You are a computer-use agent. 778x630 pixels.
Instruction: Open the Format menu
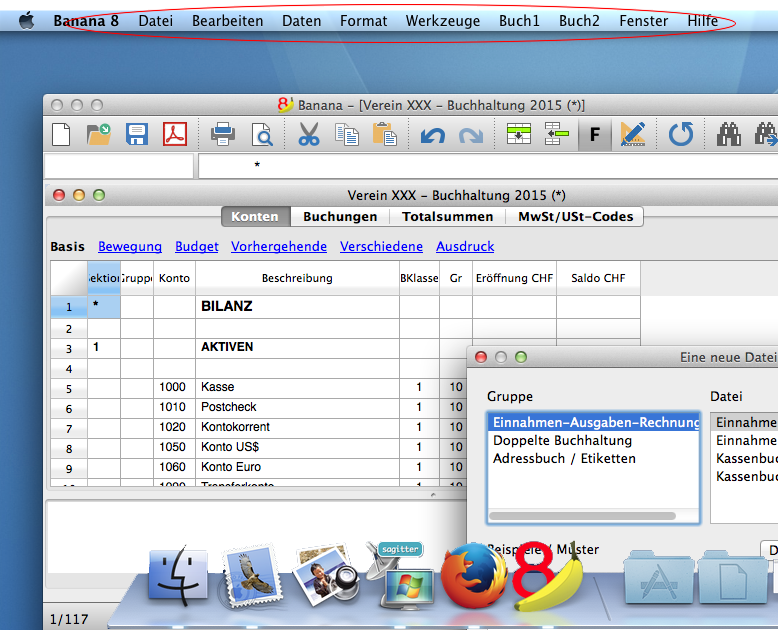pos(363,21)
